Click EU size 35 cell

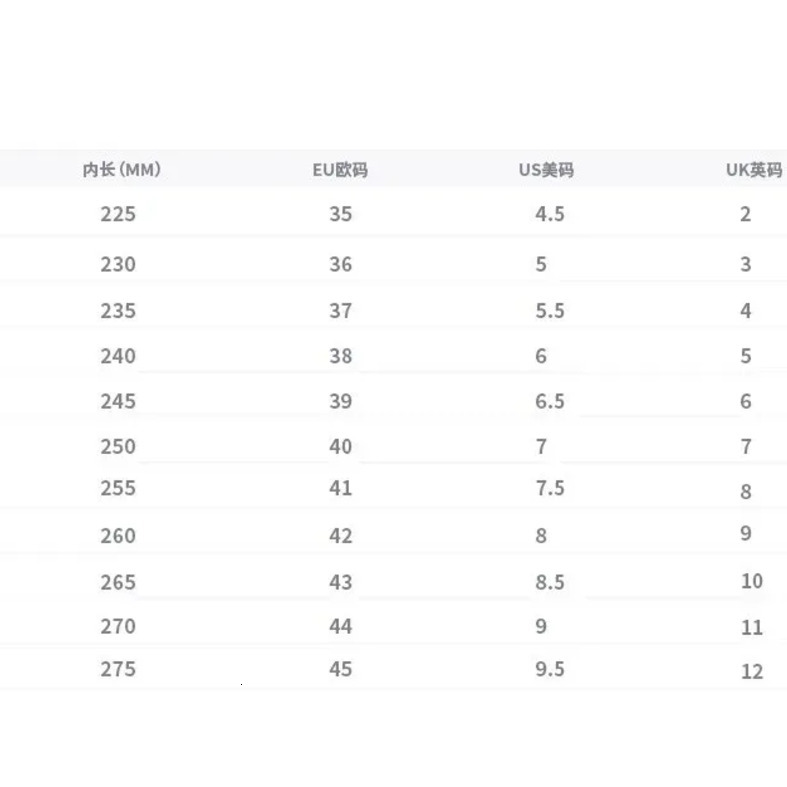pyautogui.click(x=341, y=214)
